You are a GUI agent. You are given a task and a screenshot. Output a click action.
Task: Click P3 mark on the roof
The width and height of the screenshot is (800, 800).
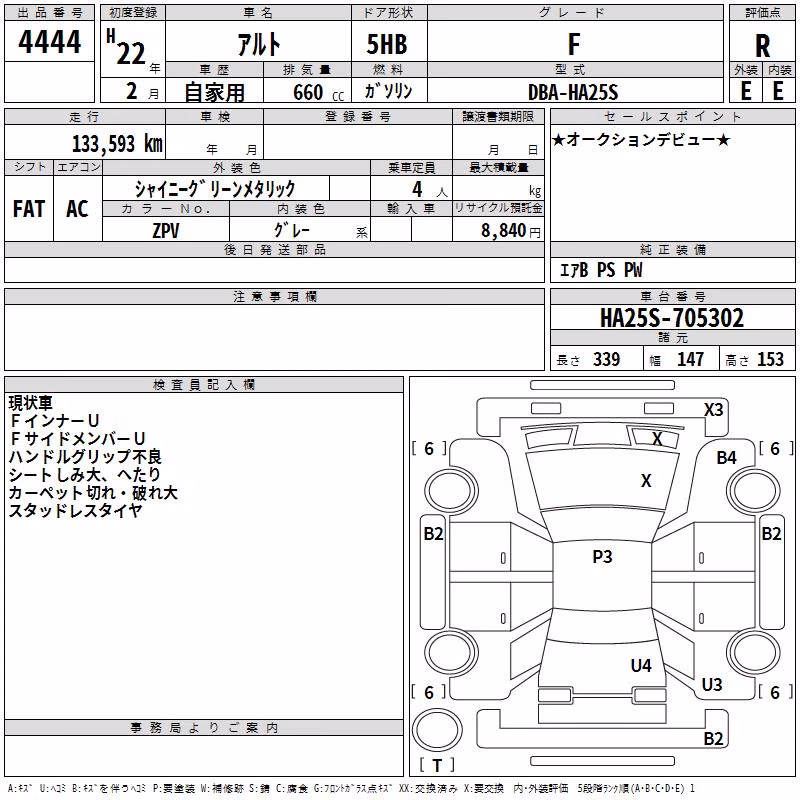[602, 557]
